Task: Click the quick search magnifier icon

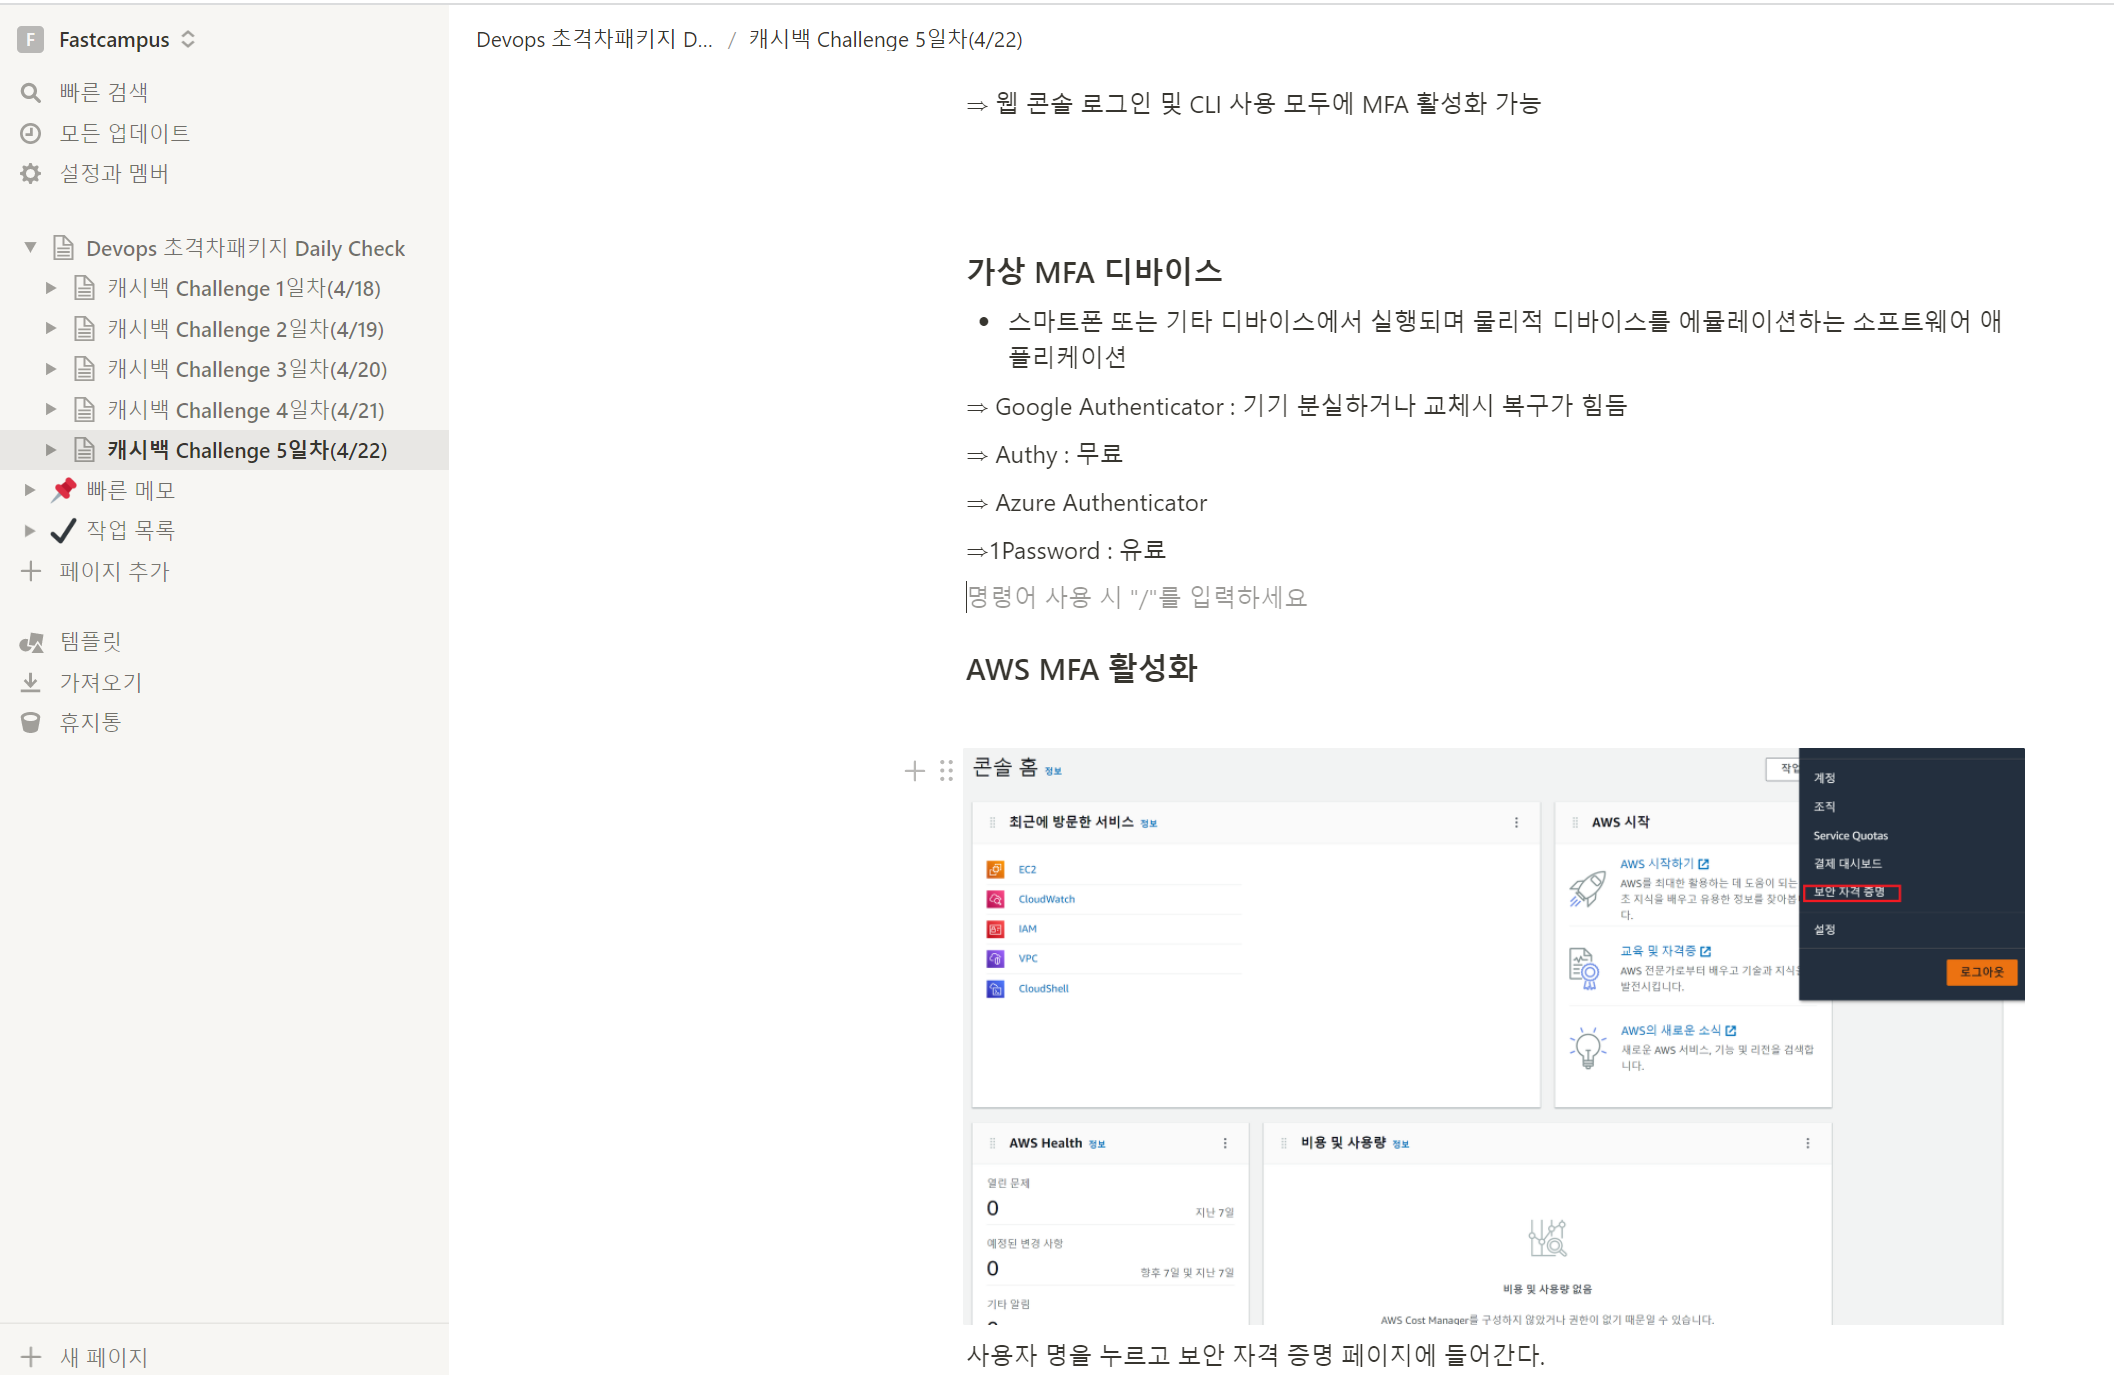Action: click(x=31, y=93)
